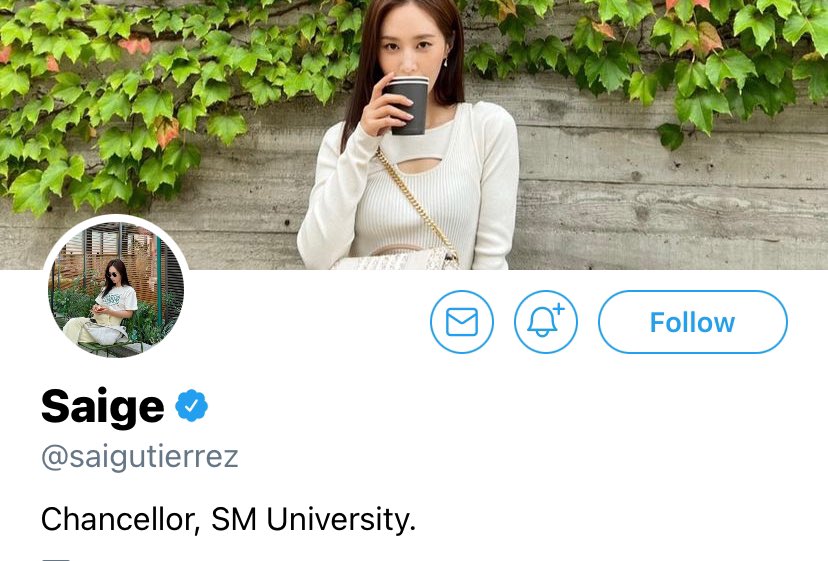Image resolution: width=828 pixels, height=561 pixels.
Task: Select the @saigutierrez handle
Action: click(140, 457)
